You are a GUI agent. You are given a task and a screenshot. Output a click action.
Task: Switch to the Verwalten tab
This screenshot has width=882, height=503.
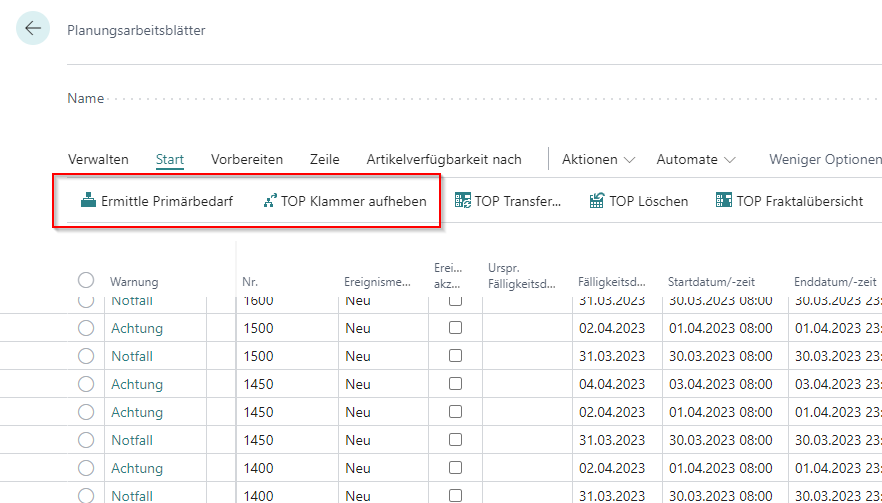click(98, 159)
